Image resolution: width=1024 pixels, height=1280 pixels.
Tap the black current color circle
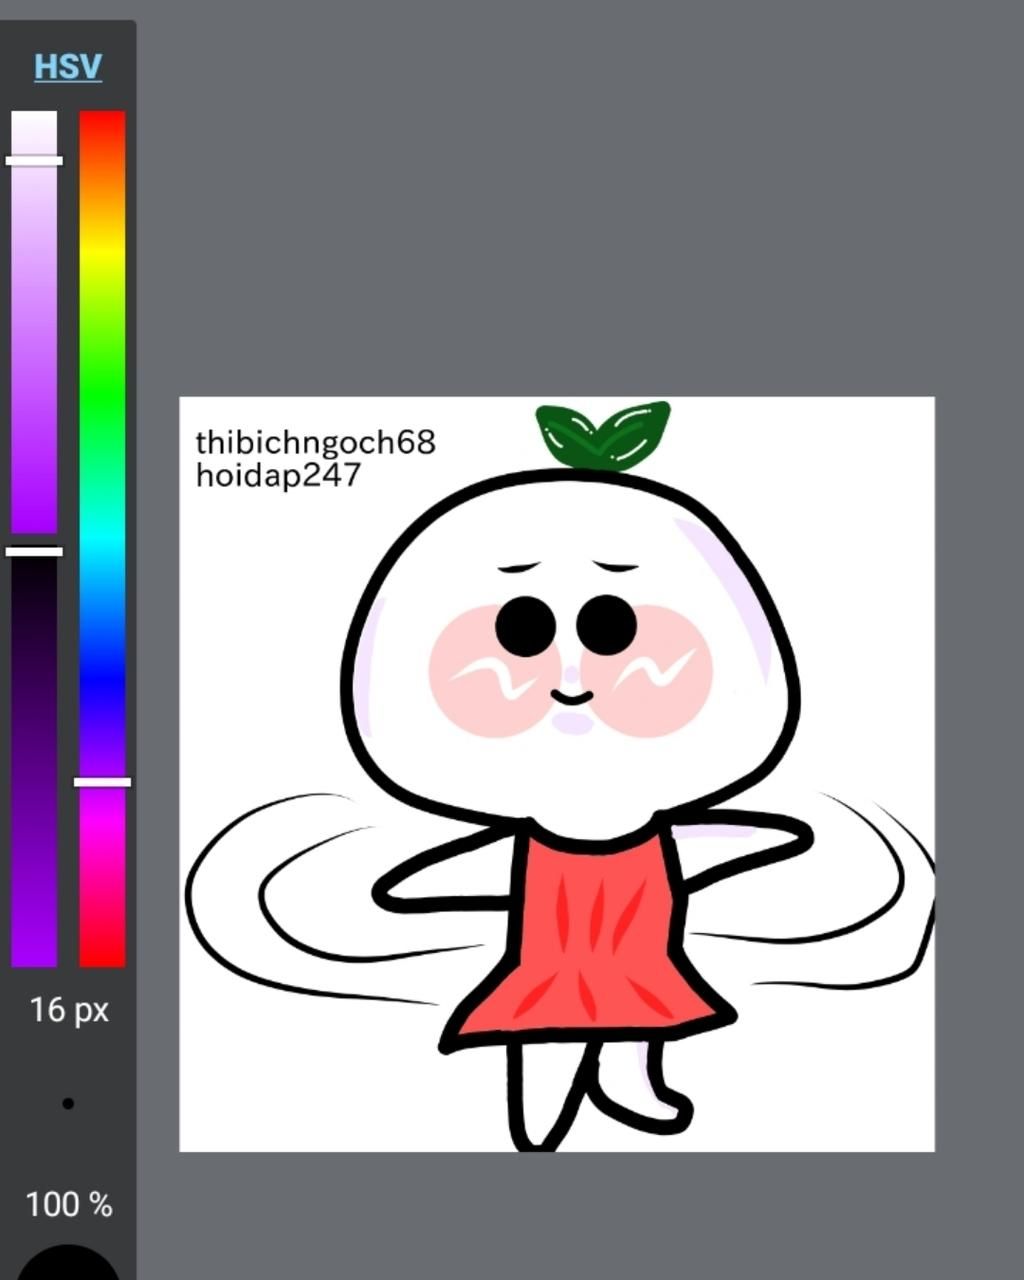(x=68, y=1262)
